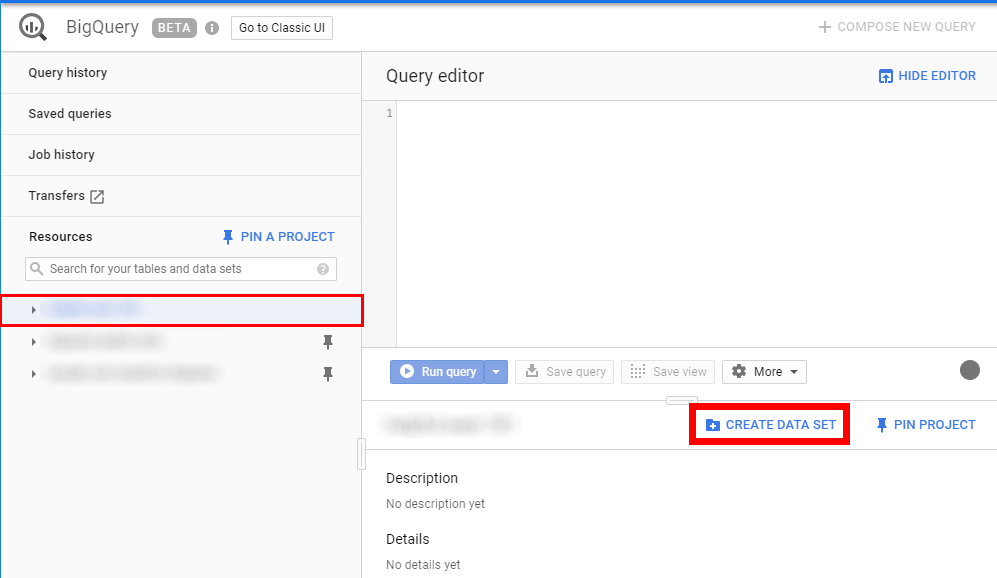Unpin the third project using its pin icon
This screenshot has width=997, height=578.
328,374
